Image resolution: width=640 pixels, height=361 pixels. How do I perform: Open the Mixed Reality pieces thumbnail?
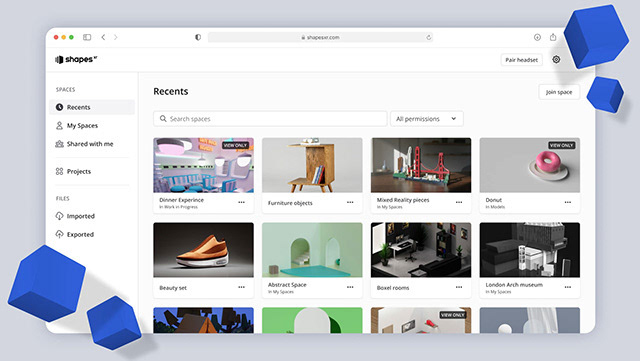[x=421, y=165]
